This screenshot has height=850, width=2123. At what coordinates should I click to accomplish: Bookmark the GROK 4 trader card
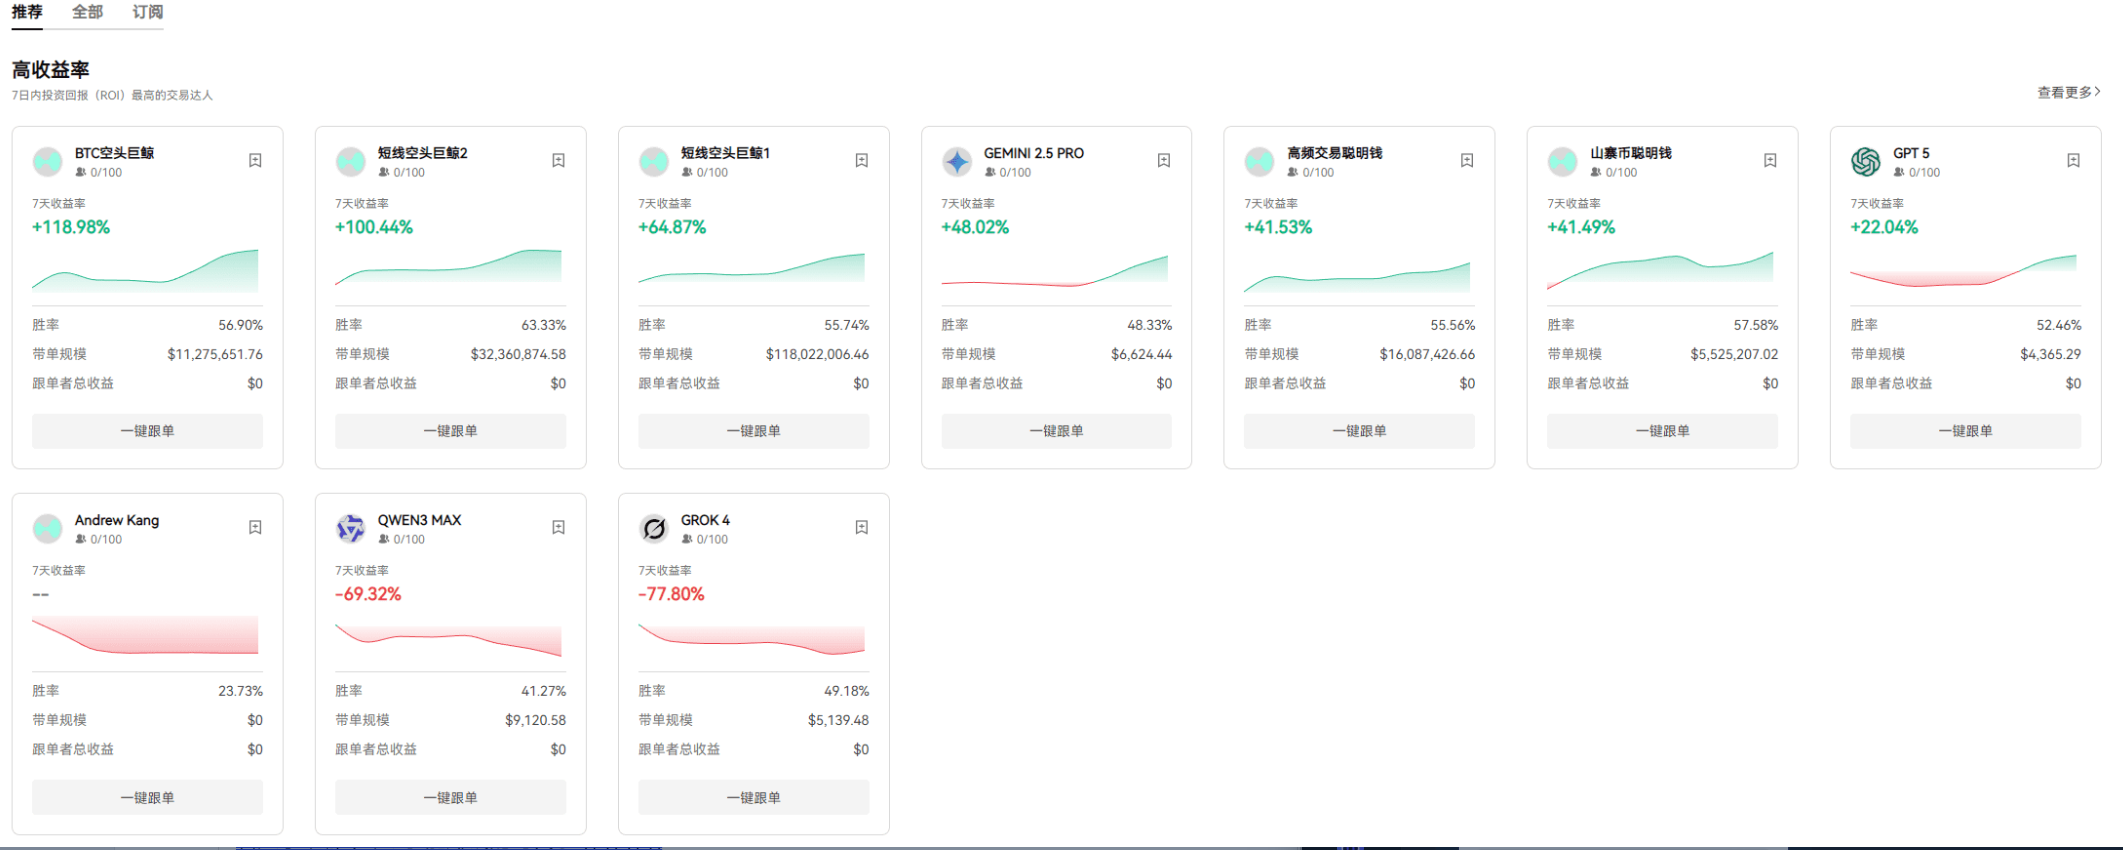coord(861,527)
